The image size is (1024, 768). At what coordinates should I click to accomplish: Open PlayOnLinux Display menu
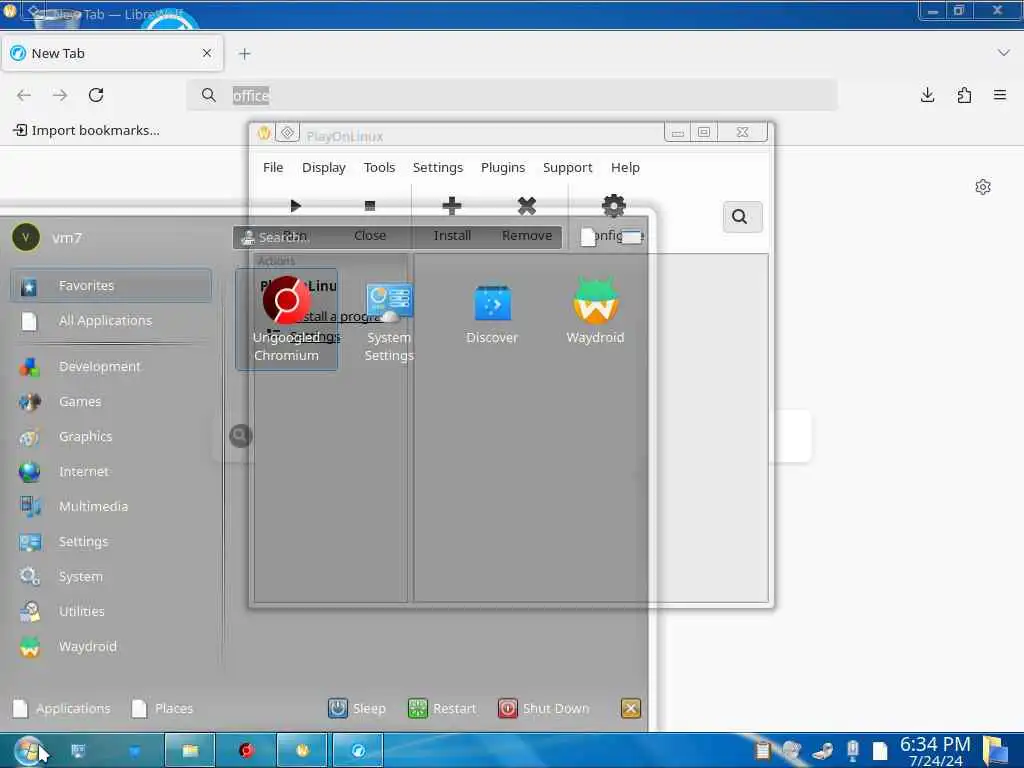pos(324,168)
